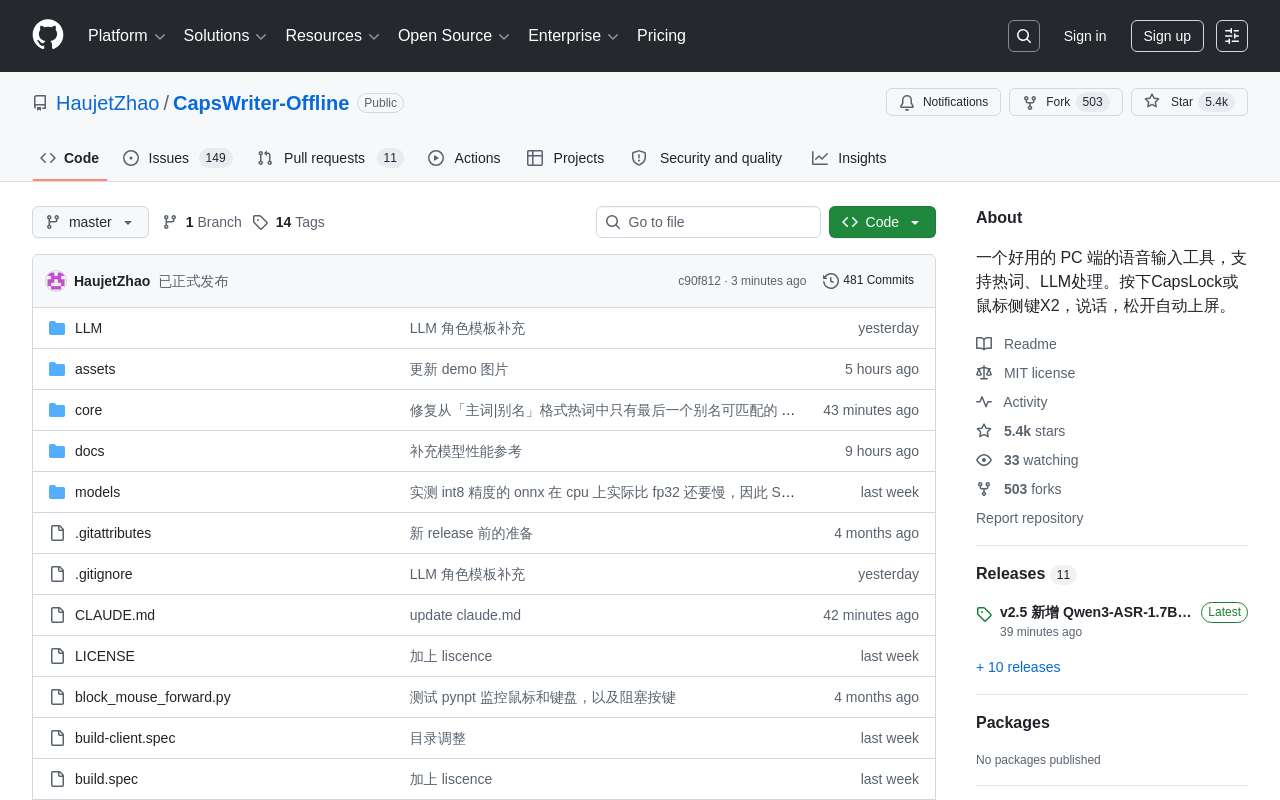Click the repository book icon

click(40, 103)
